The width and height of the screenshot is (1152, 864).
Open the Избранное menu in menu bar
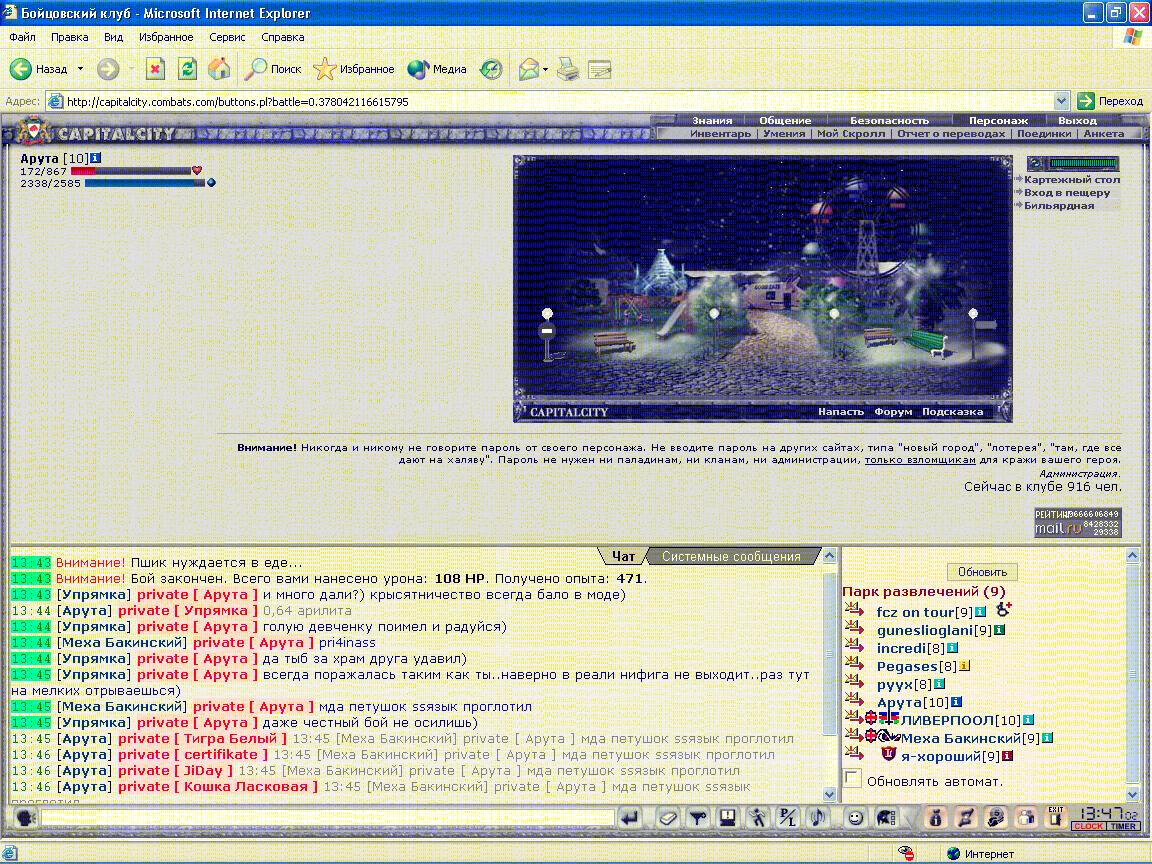166,37
